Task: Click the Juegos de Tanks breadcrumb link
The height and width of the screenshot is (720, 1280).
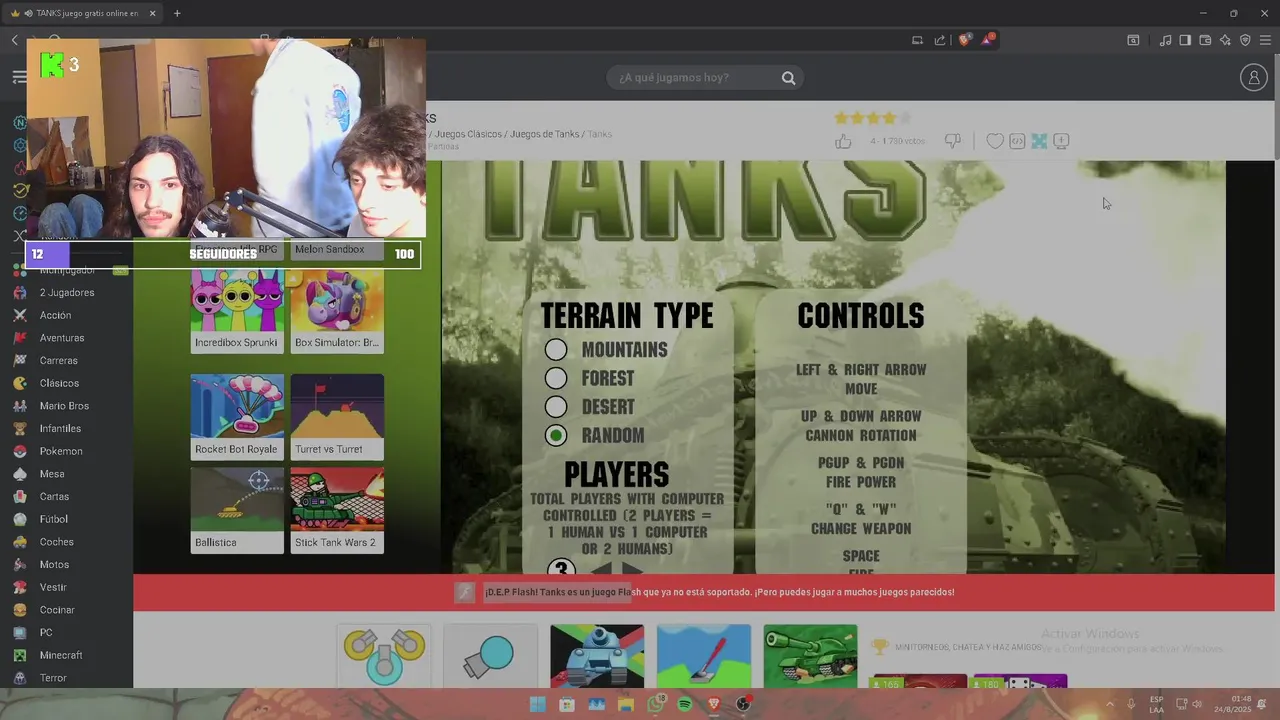Action: [545, 134]
